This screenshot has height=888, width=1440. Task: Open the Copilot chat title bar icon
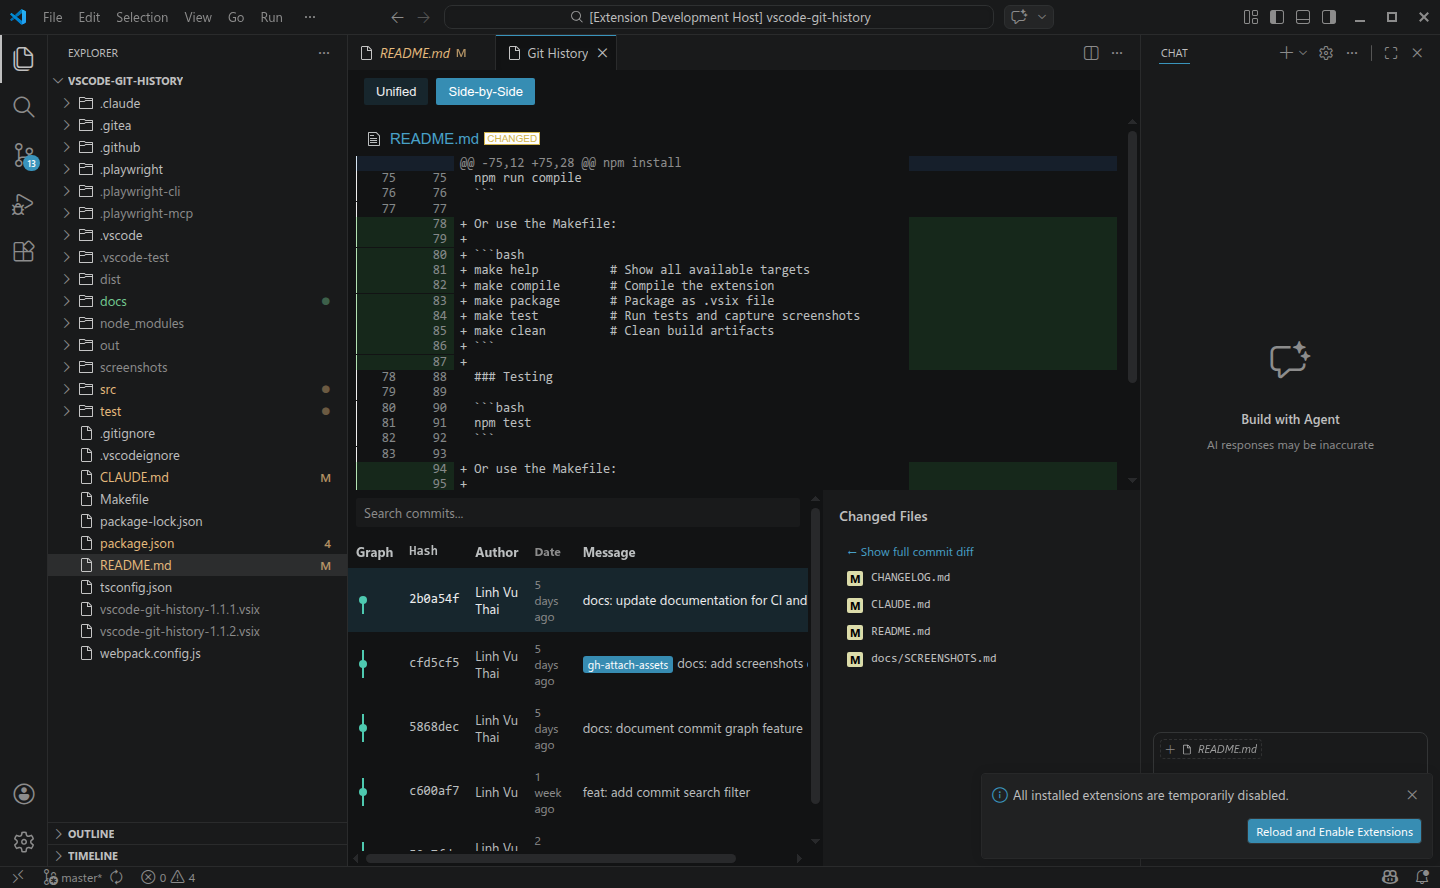(1019, 17)
